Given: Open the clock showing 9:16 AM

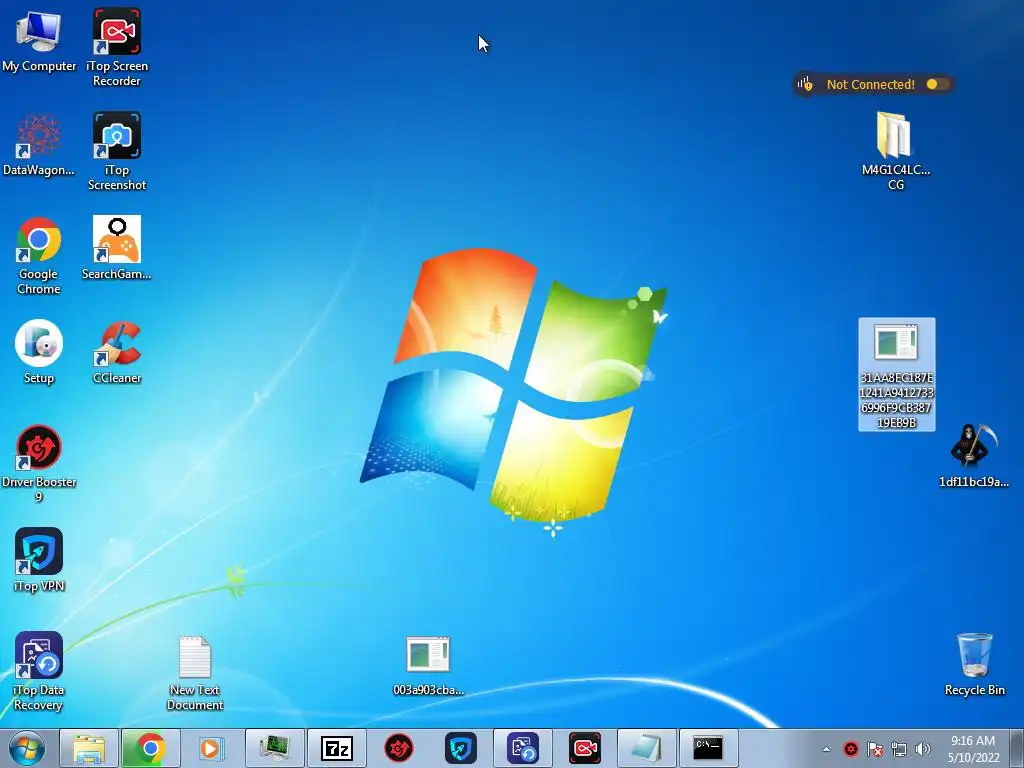Looking at the screenshot, I should (x=973, y=749).
